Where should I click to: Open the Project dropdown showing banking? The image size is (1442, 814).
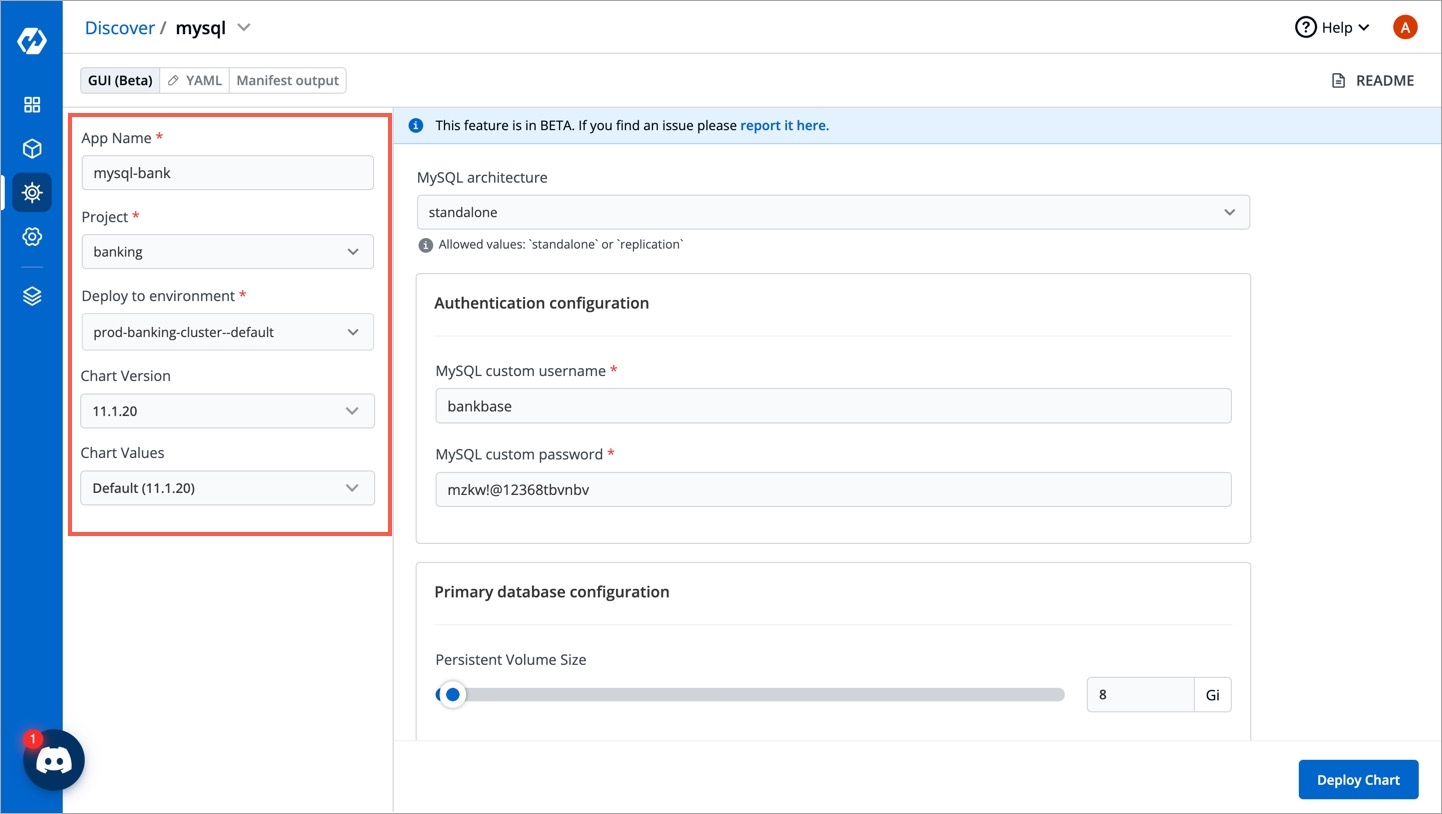tap(227, 252)
